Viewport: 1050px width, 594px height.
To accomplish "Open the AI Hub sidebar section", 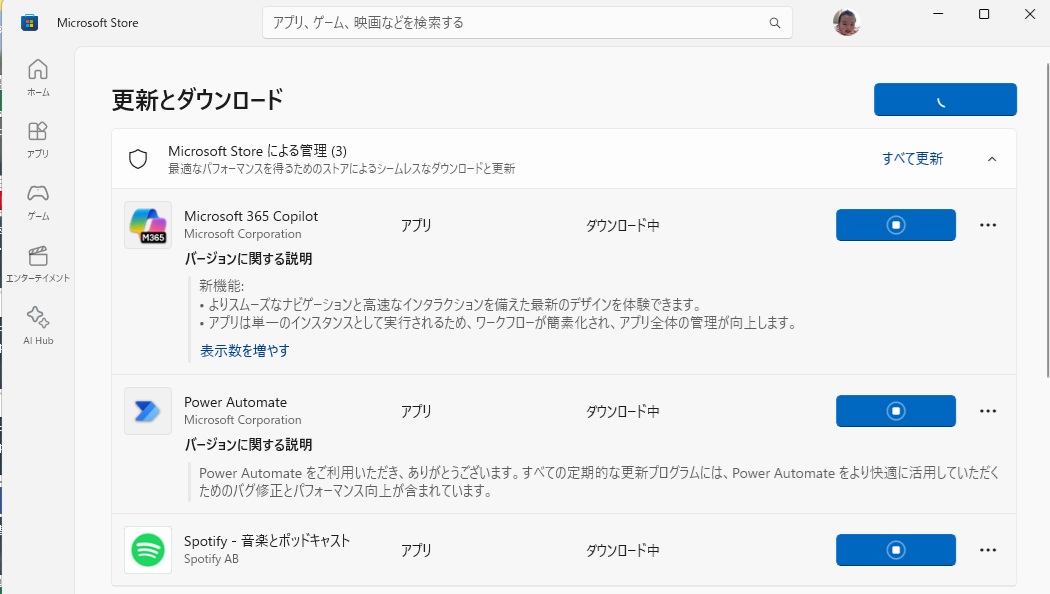I will [38, 325].
